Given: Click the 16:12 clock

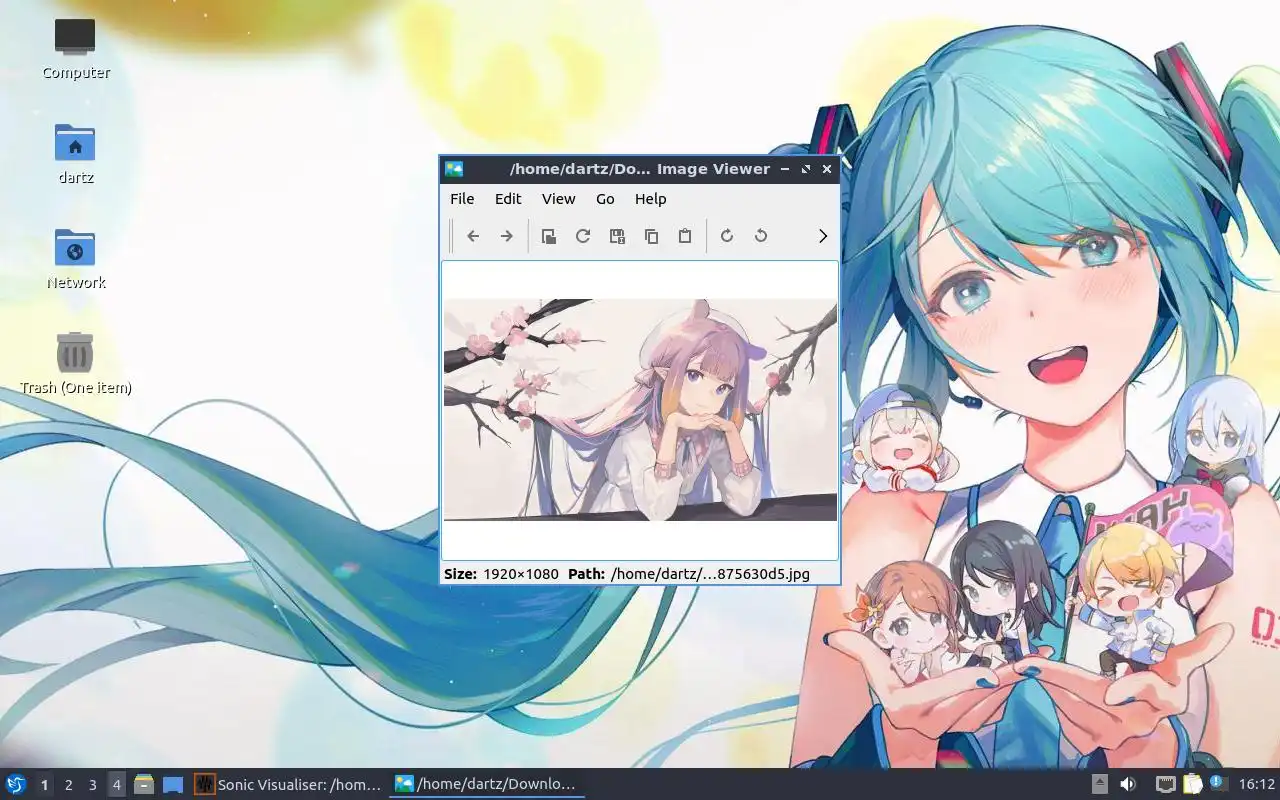Looking at the screenshot, I should click(1257, 785).
